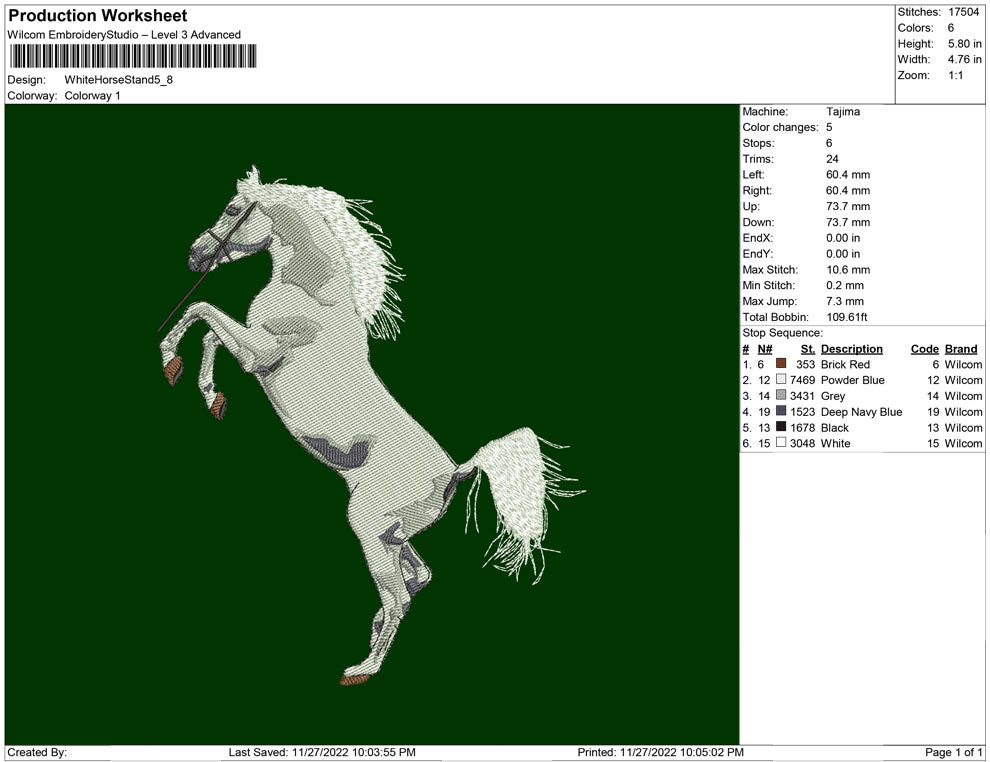Select the Zoom value 1:1
This screenshot has width=990, height=762.
pos(955,76)
